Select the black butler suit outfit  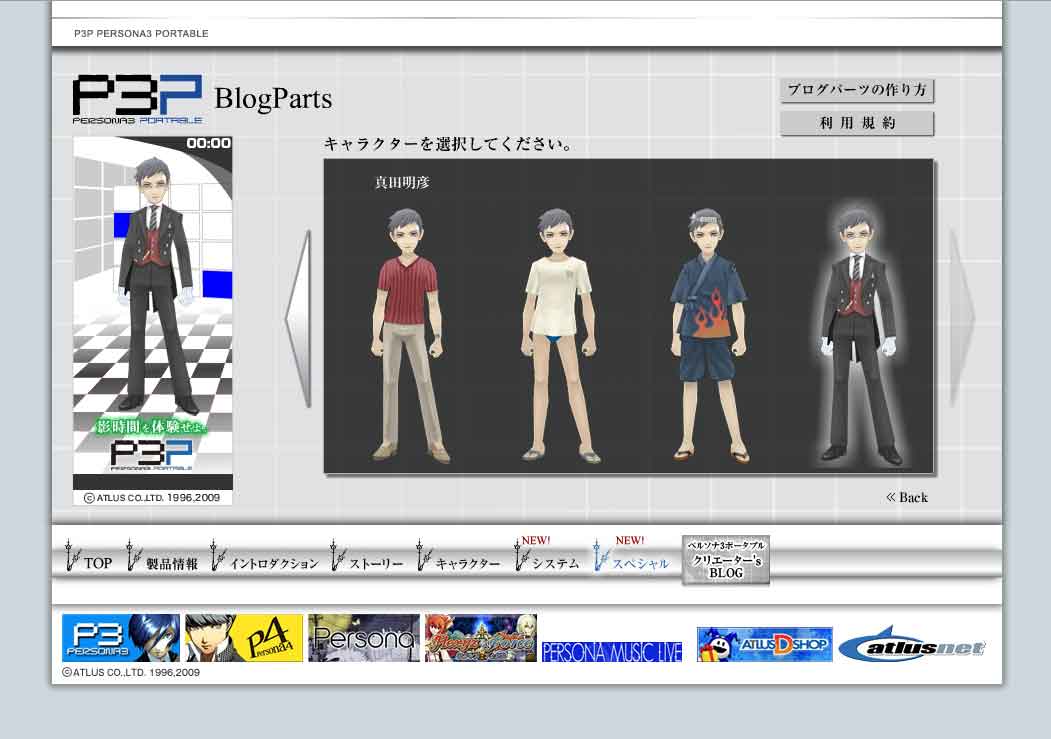tap(859, 335)
